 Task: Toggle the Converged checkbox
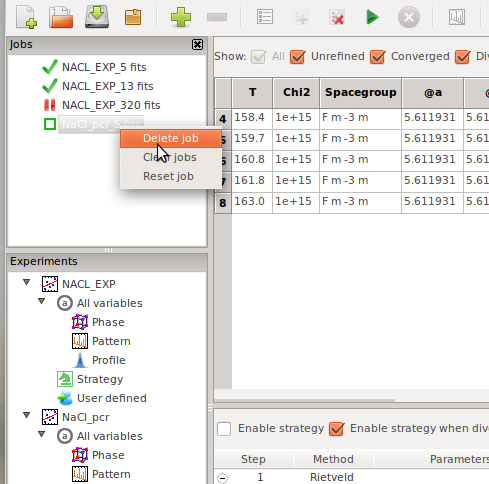tap(378, 57)
